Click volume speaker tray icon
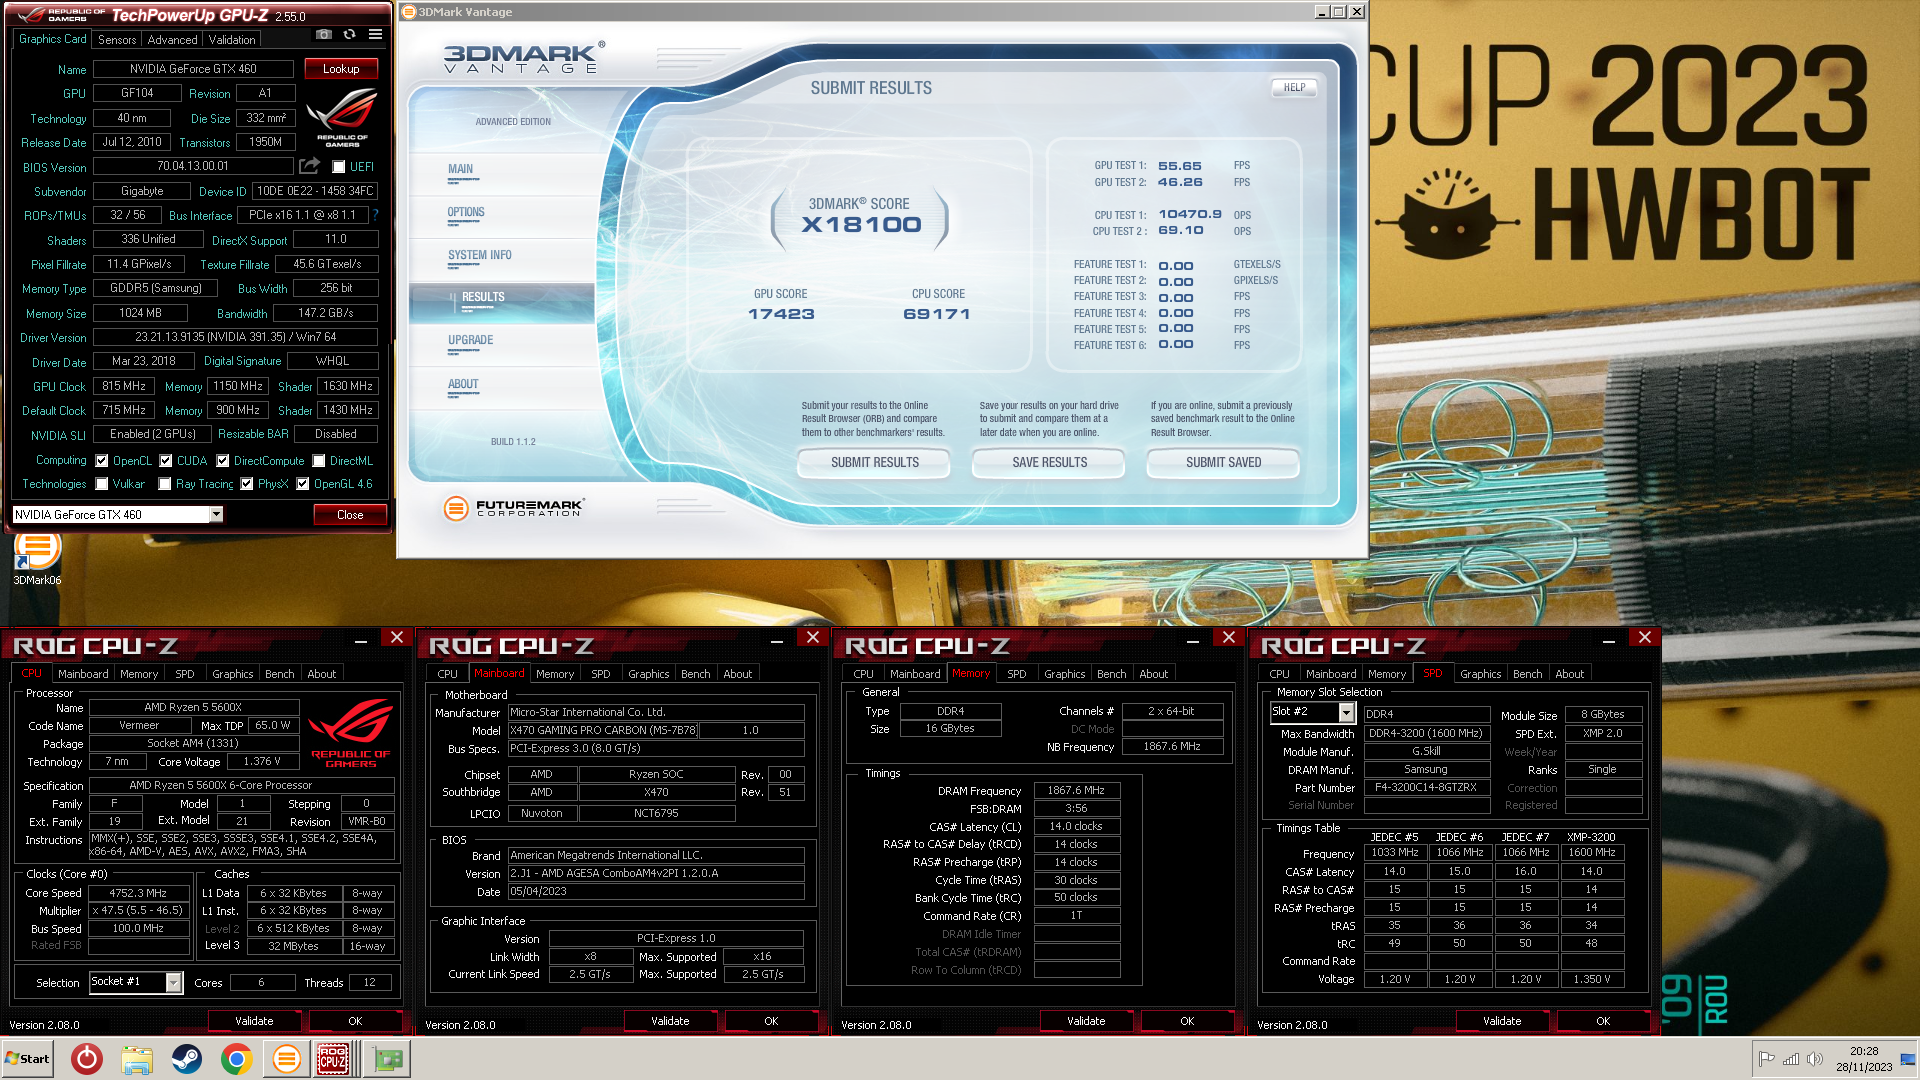The width and height of the screenshot is (1920, 1080). tap(1815, 1059)
